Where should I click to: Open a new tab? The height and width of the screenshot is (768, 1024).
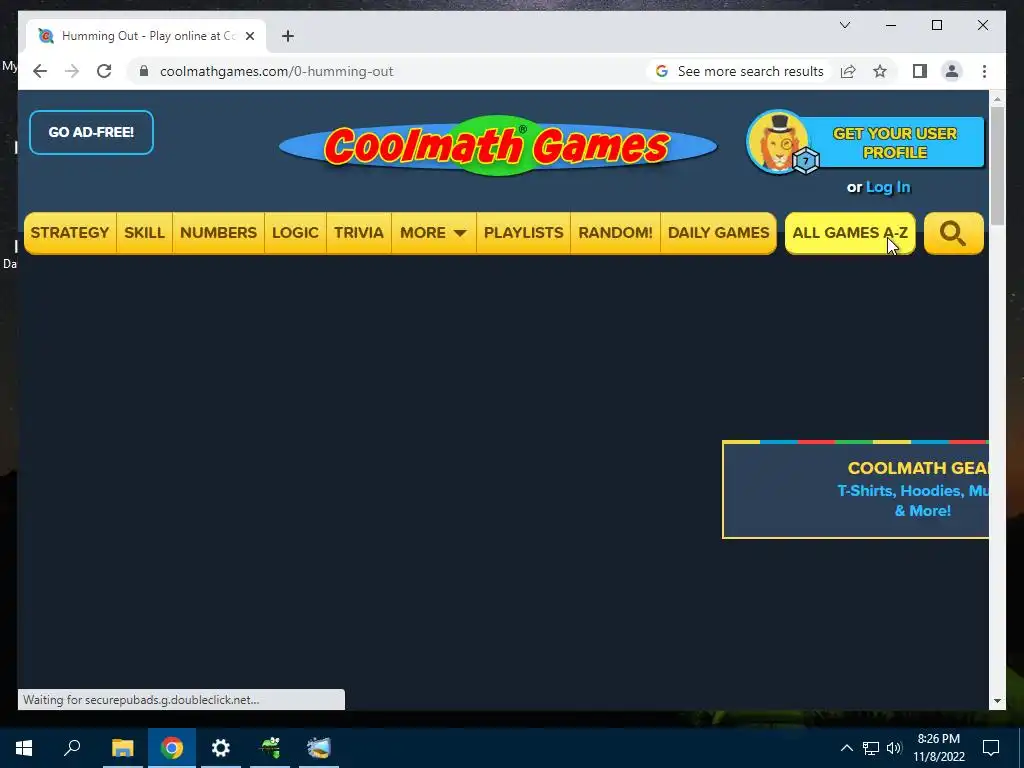pos(288,36)
